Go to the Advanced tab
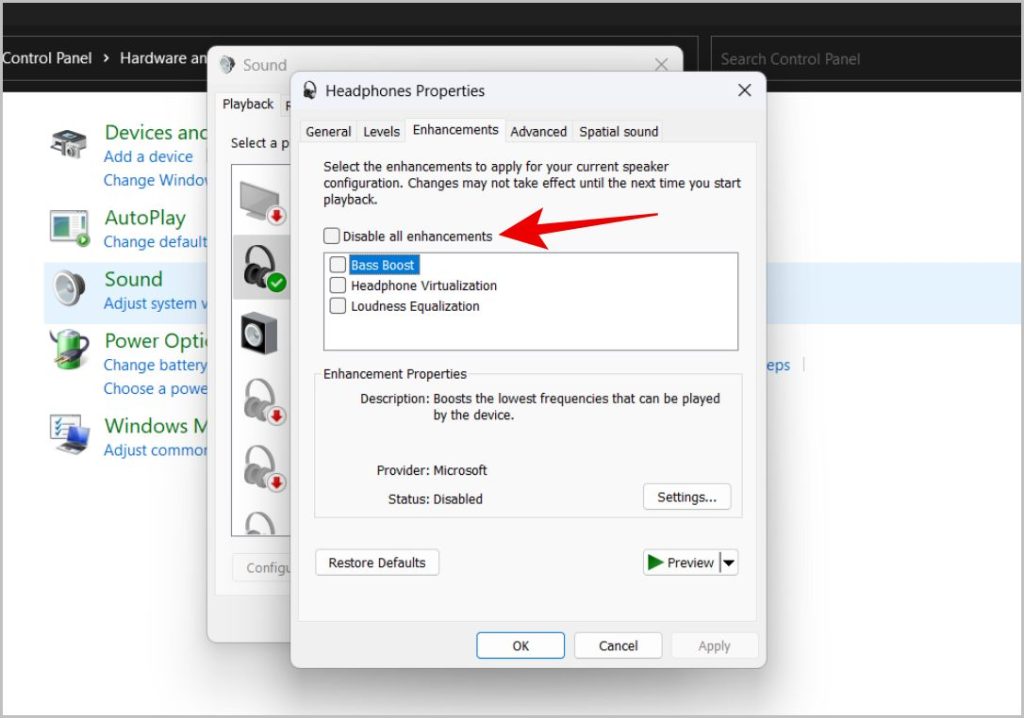The height and width of the screenshot is (718, 1024). tap(538, 131)
